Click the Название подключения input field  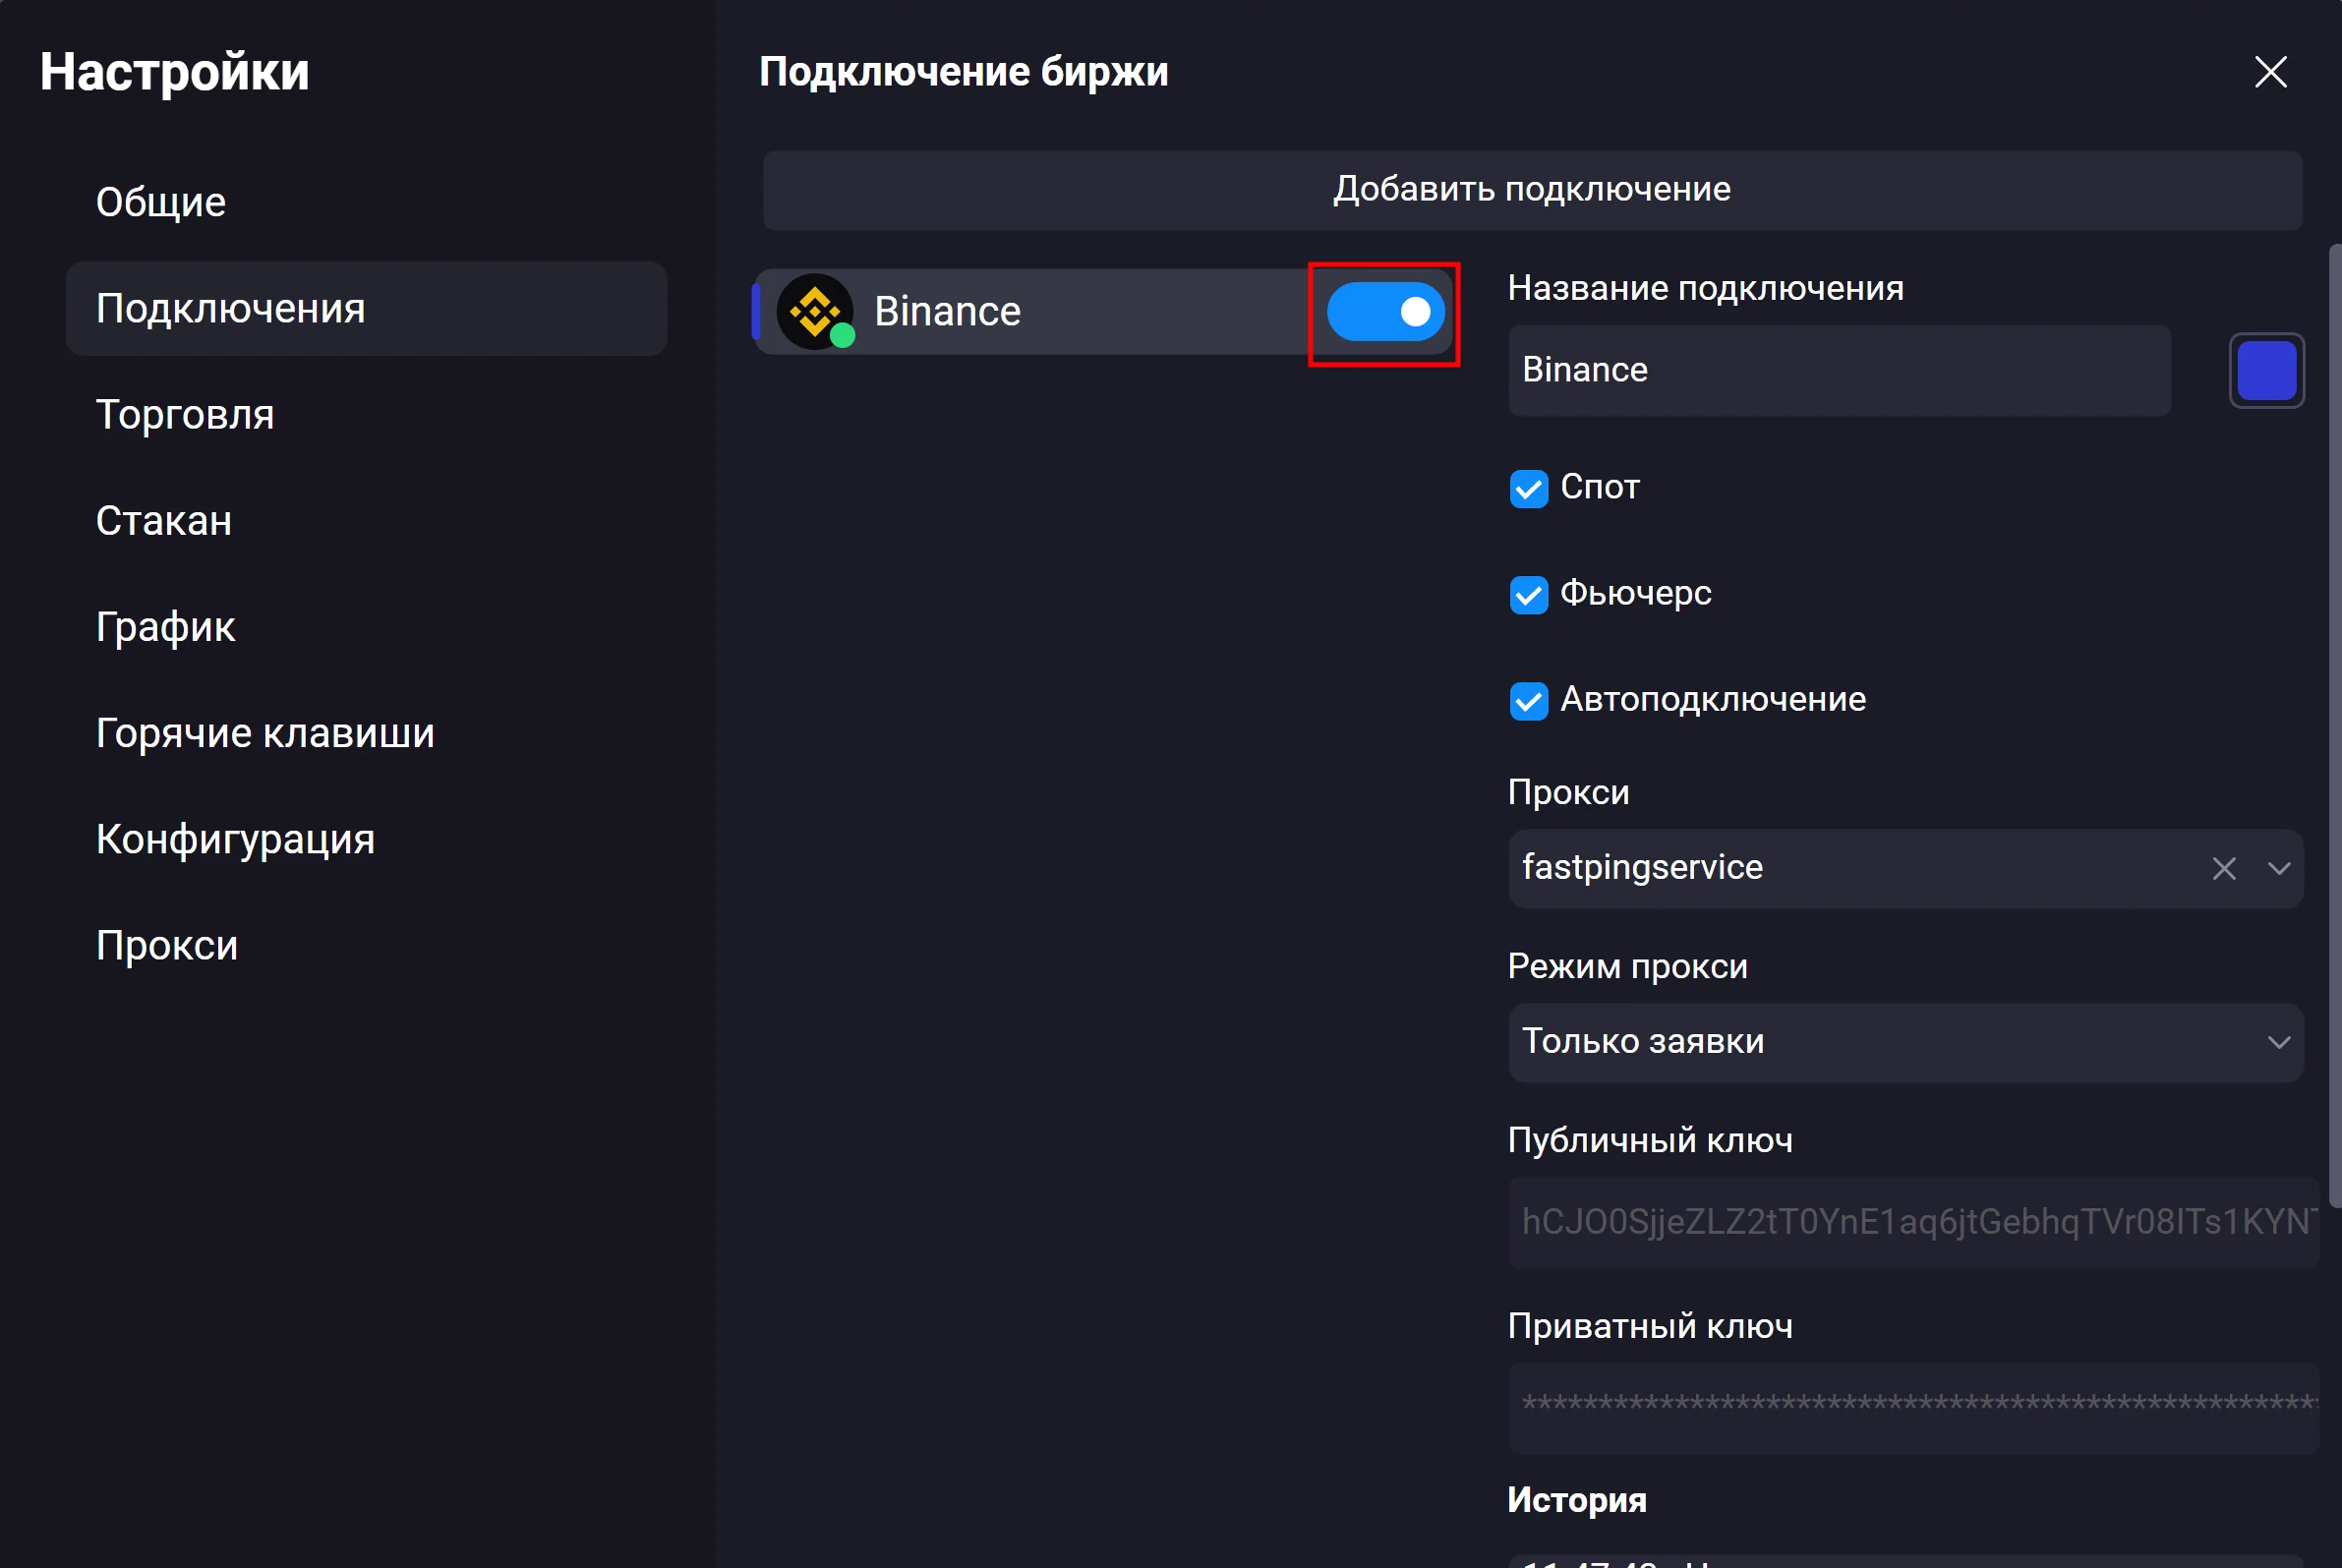point(1838,370)
